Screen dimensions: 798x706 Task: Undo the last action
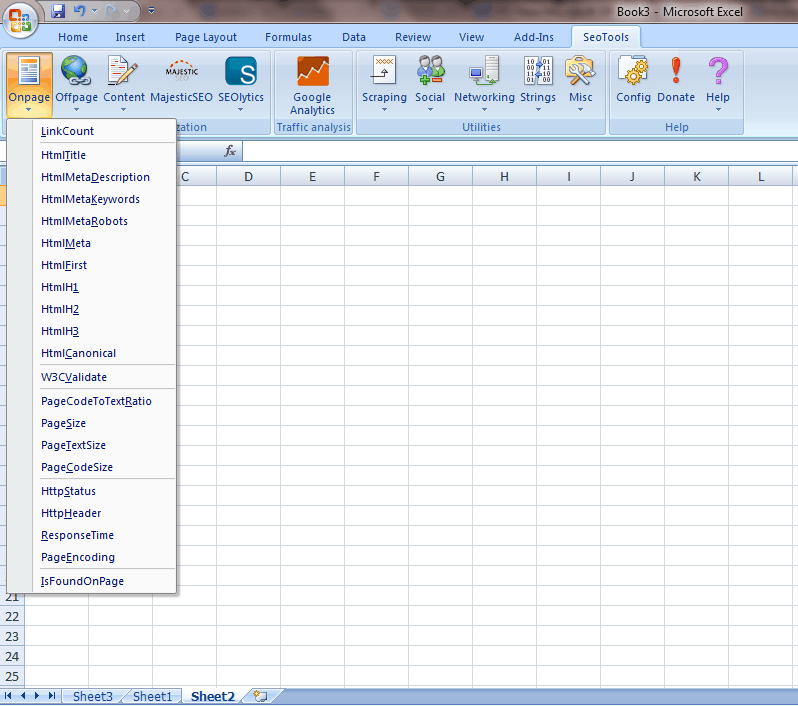point(80,10)
